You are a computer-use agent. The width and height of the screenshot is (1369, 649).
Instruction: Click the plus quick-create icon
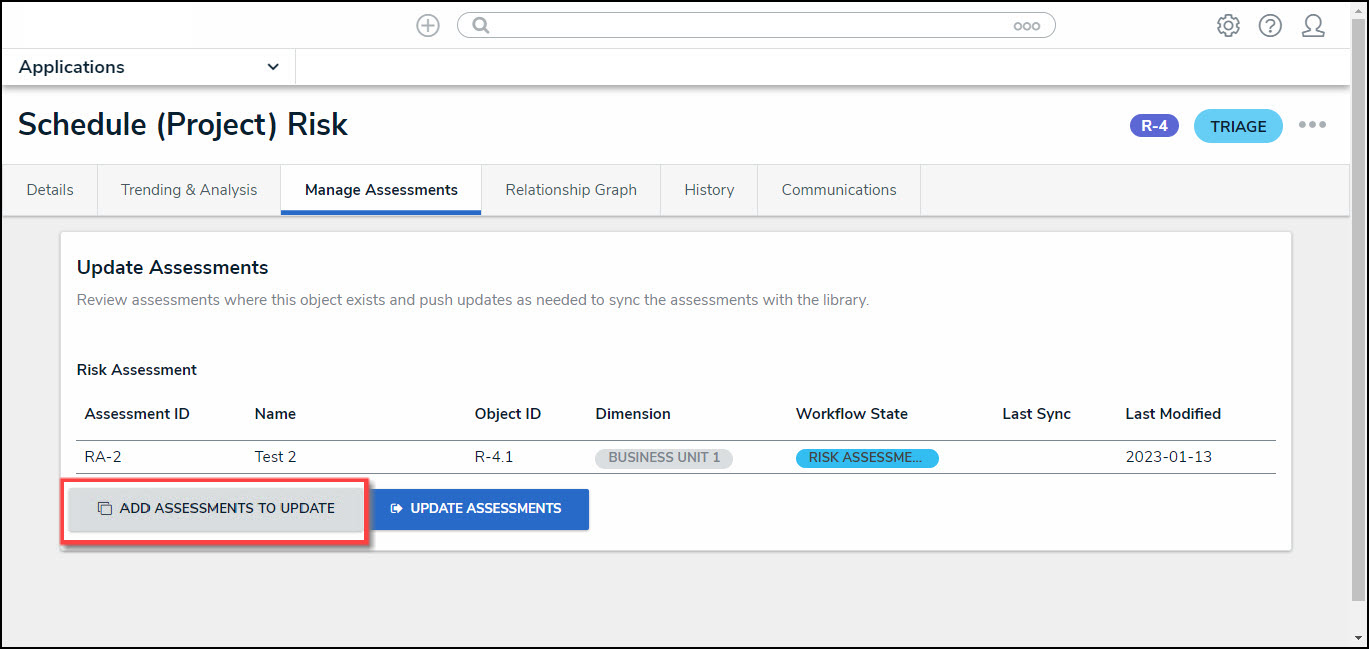click(x=428, y=26)
